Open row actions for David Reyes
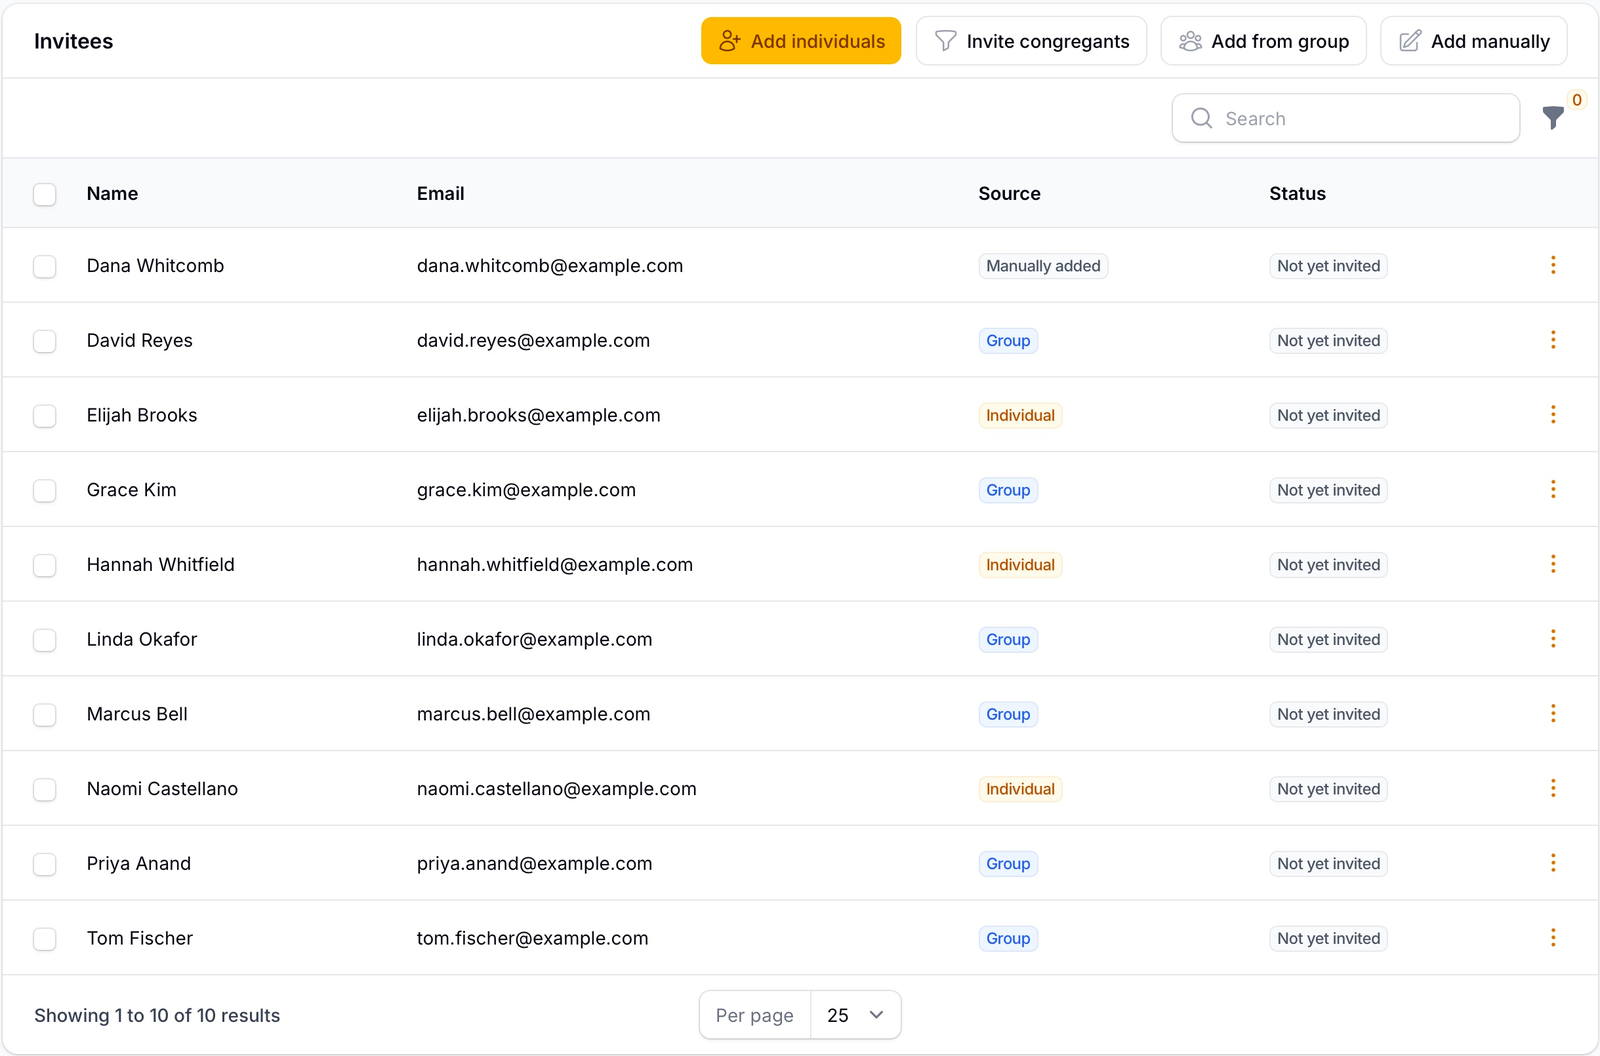Image resolution: width=1600 pixels, height=1056 pixels. click(x=1553, y=340)
